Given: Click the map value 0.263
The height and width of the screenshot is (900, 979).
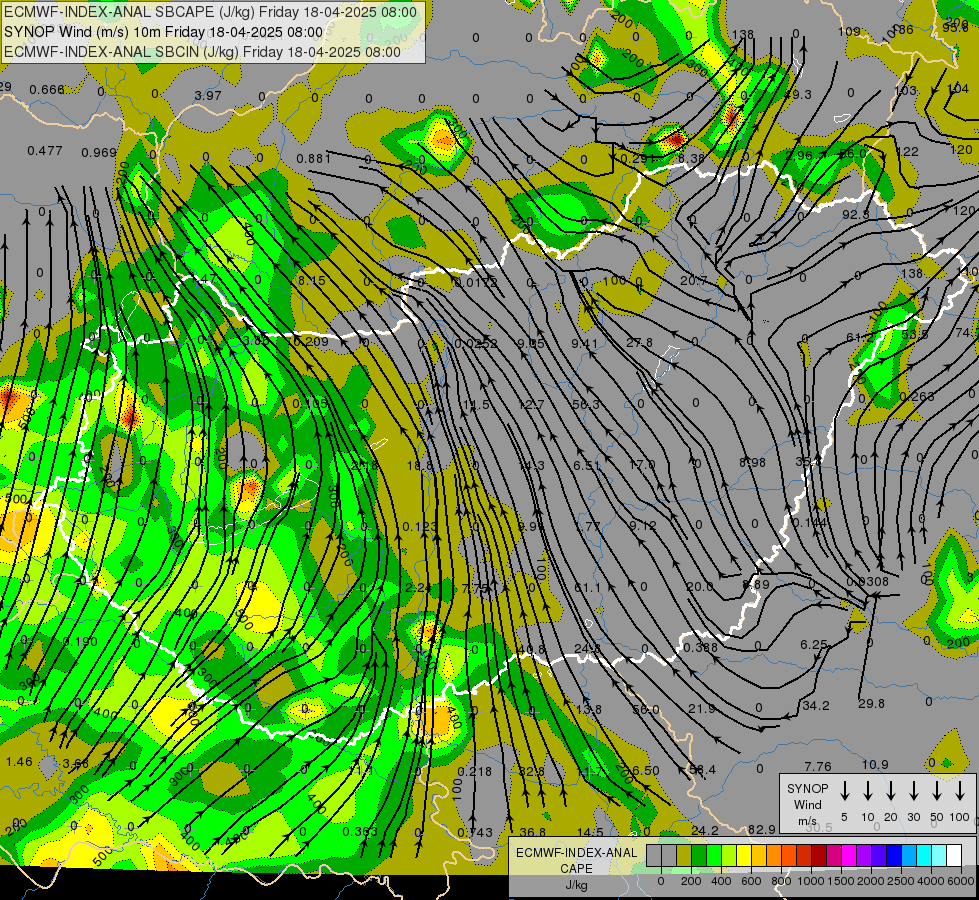Looking at the screenshot, I should (917, 397).
